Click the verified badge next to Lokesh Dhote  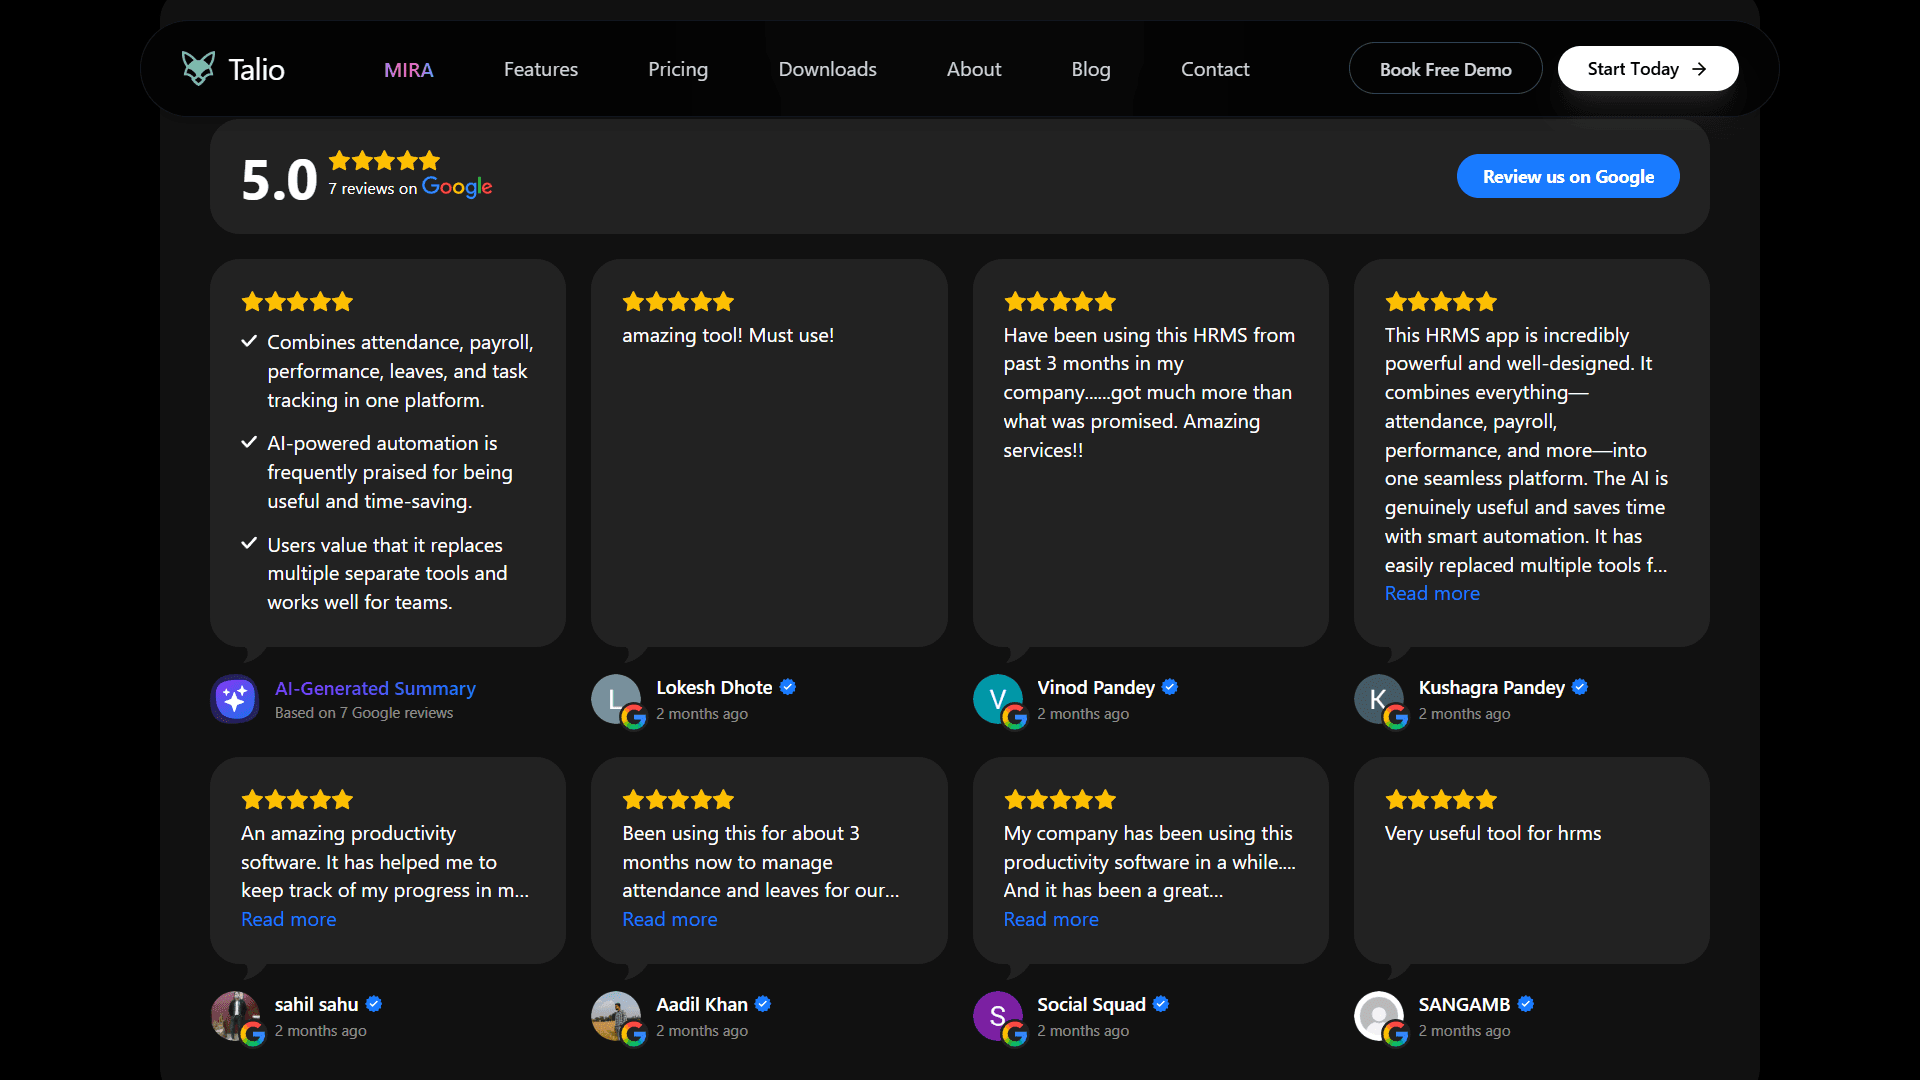click(788, 687)
